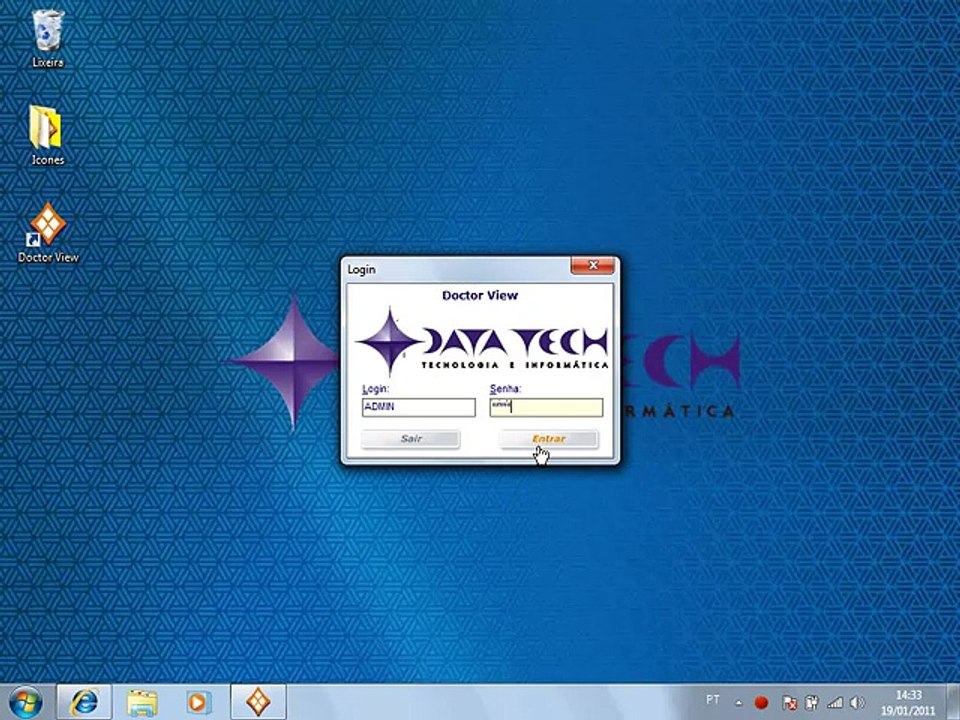Open Windows Media Player from taskbar
The image size is (960, 720).
198,702
